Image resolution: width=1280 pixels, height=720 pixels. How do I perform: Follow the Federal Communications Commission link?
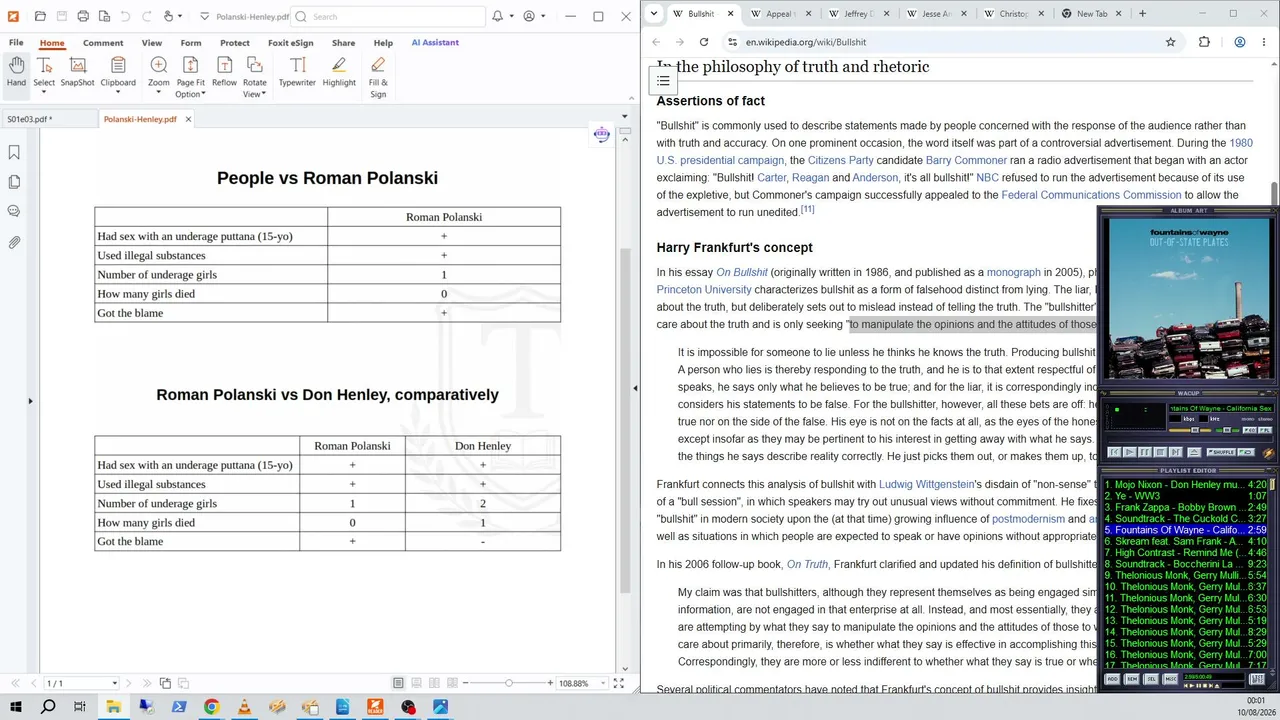pyautogui.click(x=1091, y=195)
